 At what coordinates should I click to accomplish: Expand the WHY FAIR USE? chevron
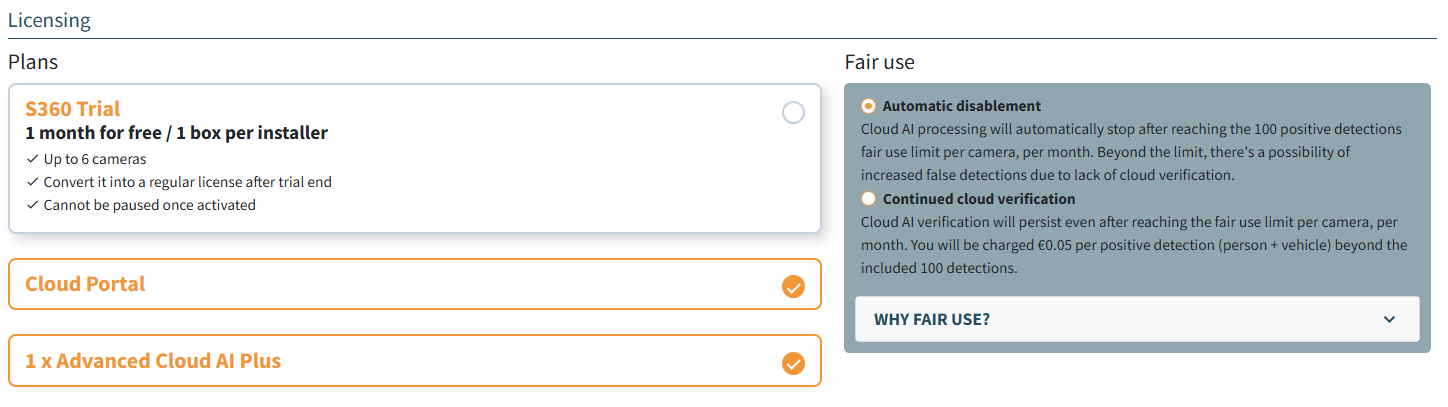tap(1389, 319)
